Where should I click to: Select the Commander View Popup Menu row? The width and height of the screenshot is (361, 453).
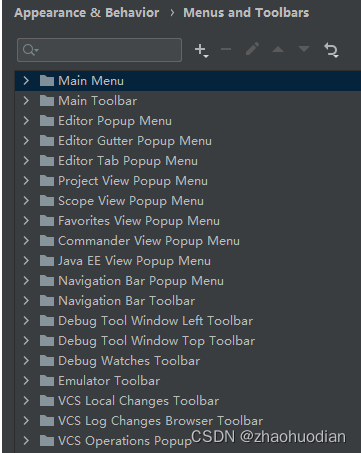click(188, 241)
